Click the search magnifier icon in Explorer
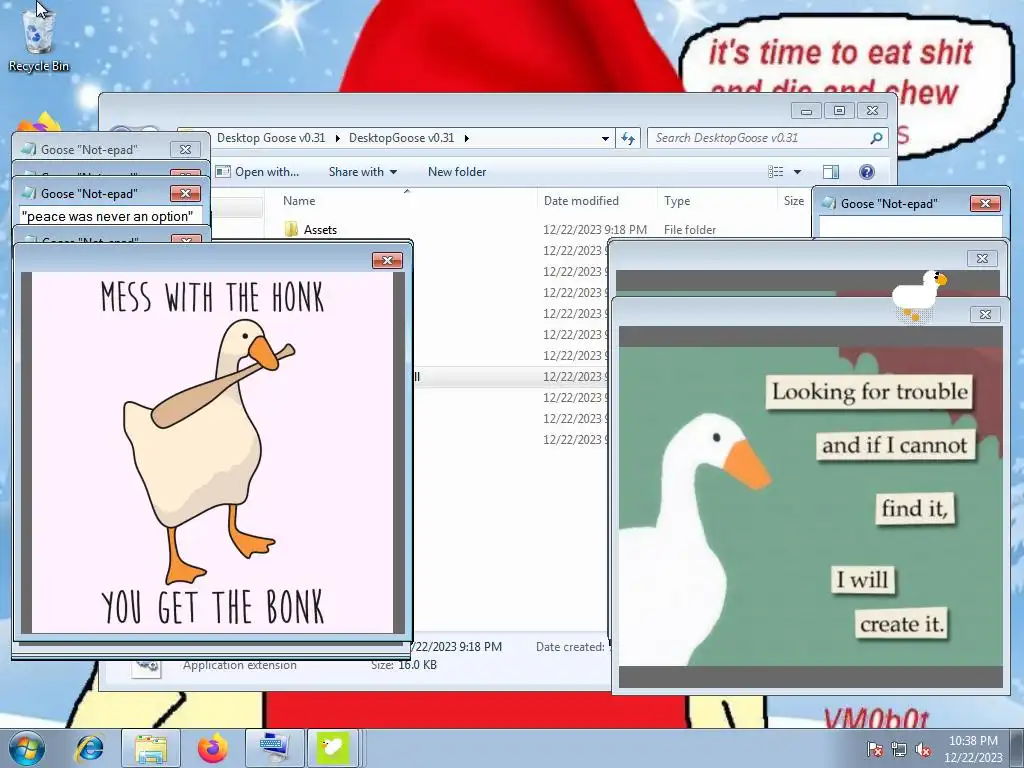This screenshot has width=1024, height=768. point(876,138)
